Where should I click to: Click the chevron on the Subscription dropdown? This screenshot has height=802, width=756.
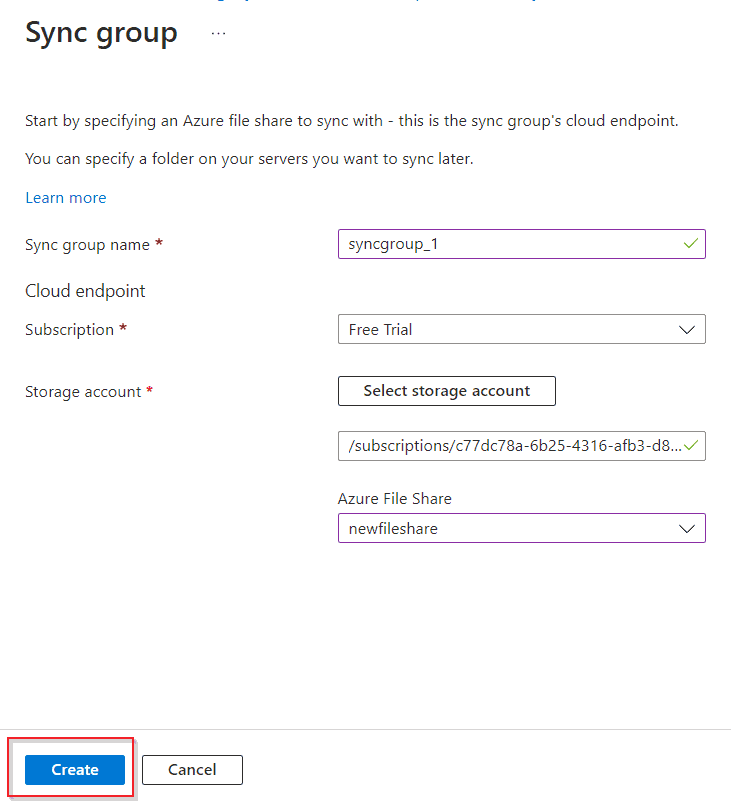pos(688,329)
